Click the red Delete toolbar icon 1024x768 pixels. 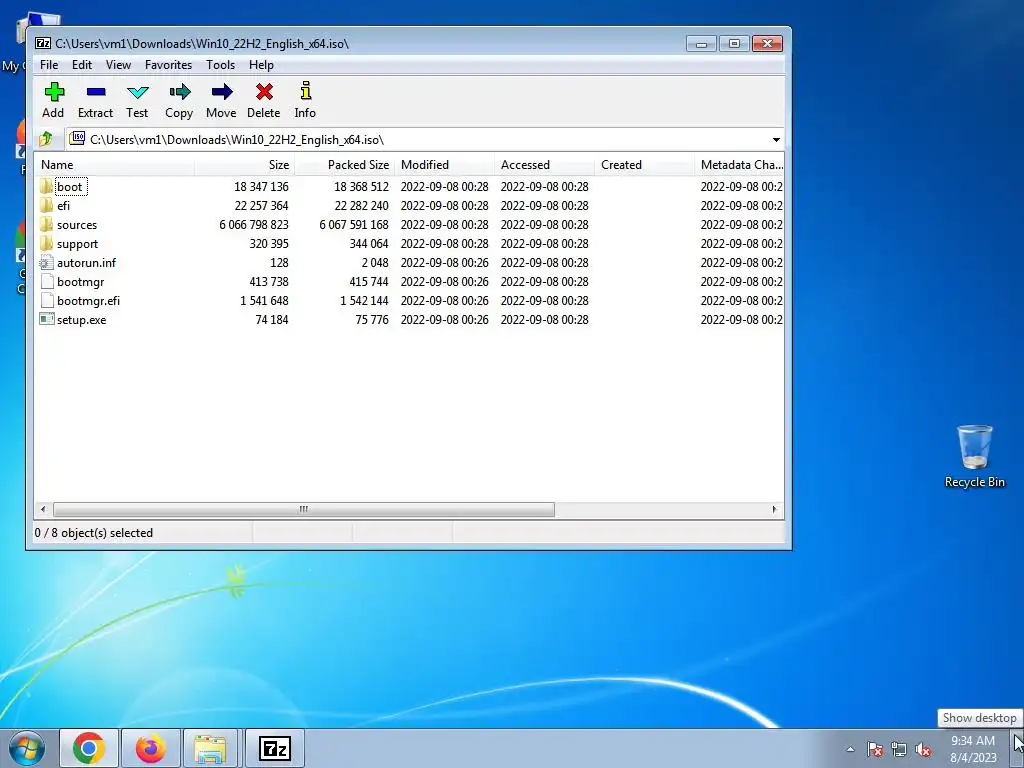pos(264,92)
